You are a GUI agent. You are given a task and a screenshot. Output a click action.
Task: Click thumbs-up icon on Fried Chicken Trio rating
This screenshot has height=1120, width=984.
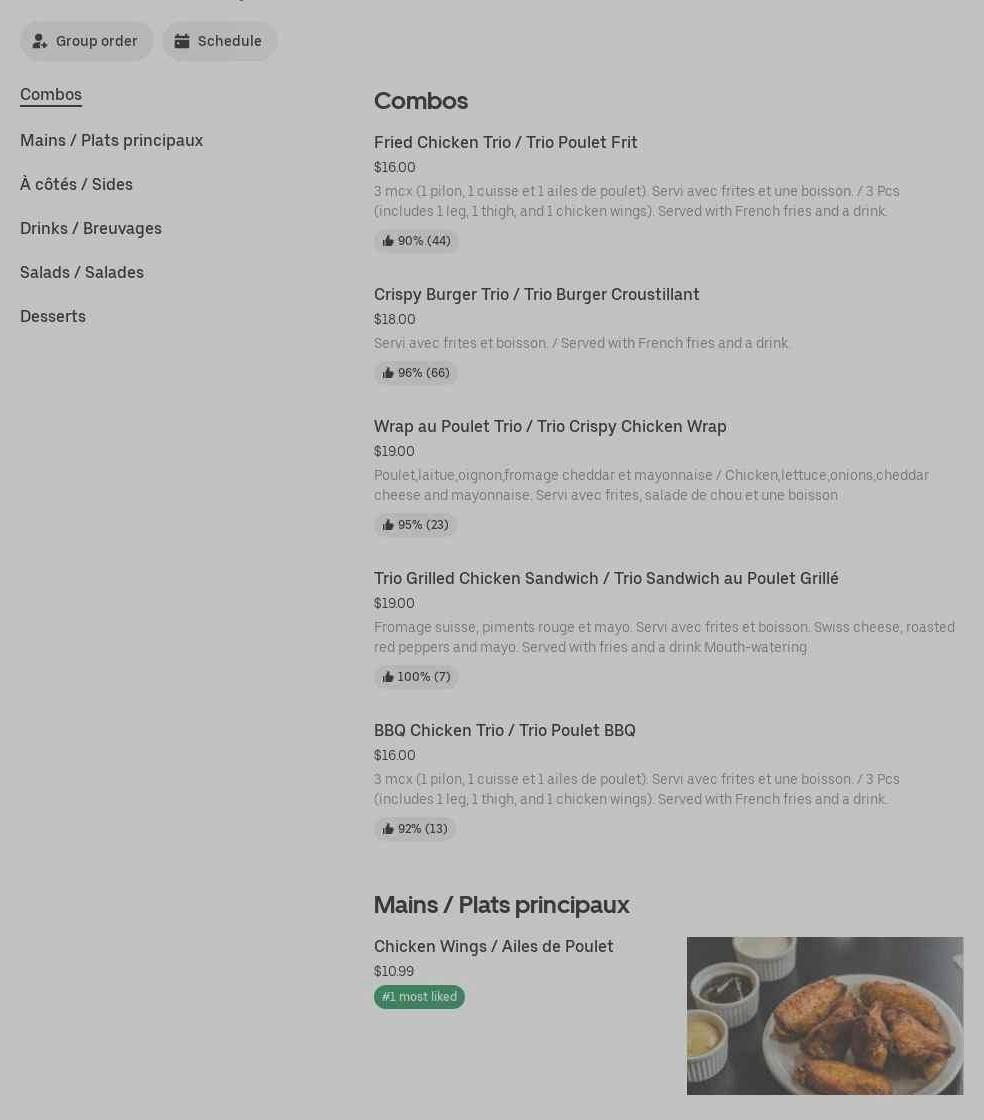pyautogui.click(x=388, y=241)
